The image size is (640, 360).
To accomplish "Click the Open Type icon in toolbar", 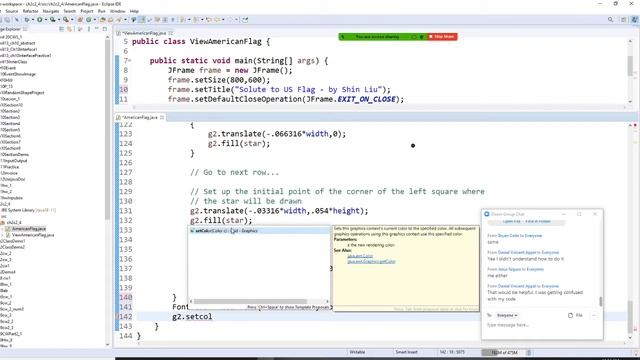I will tap(102, 20).
